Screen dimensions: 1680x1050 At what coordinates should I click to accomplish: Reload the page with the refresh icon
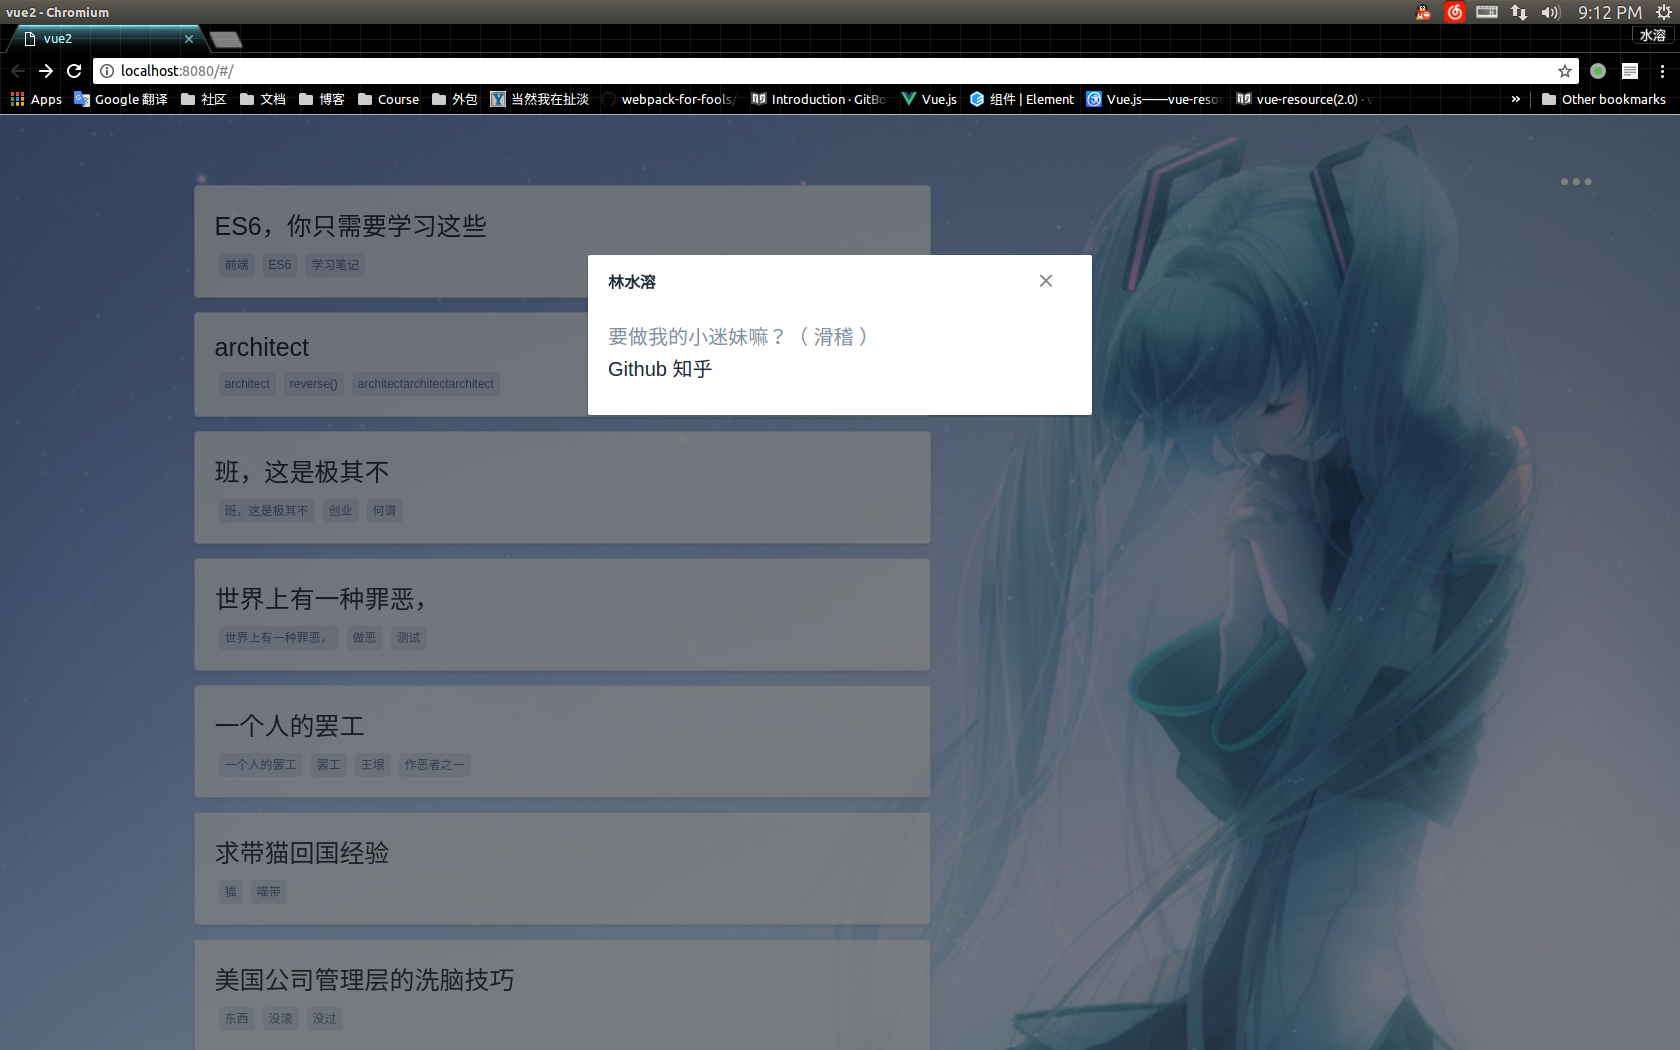point(74,71)
